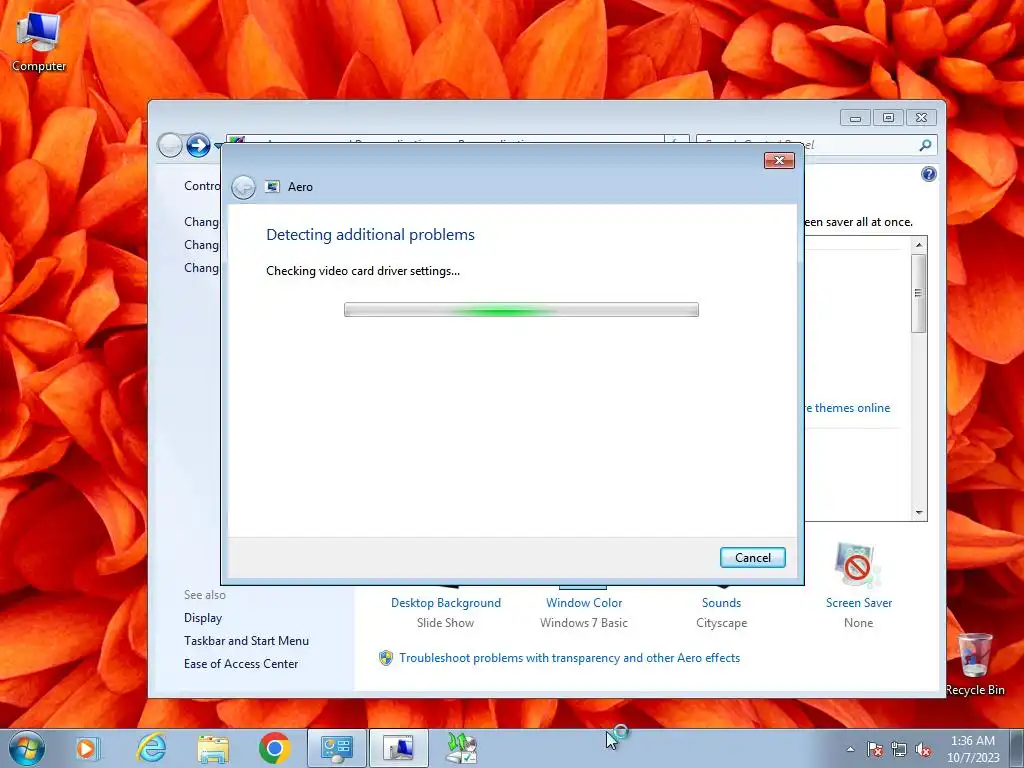The height and width of the screenshot is (768, 1024).
Task: Click the forward navigation arrow in Control Panel
Action: tap(198, 145)
